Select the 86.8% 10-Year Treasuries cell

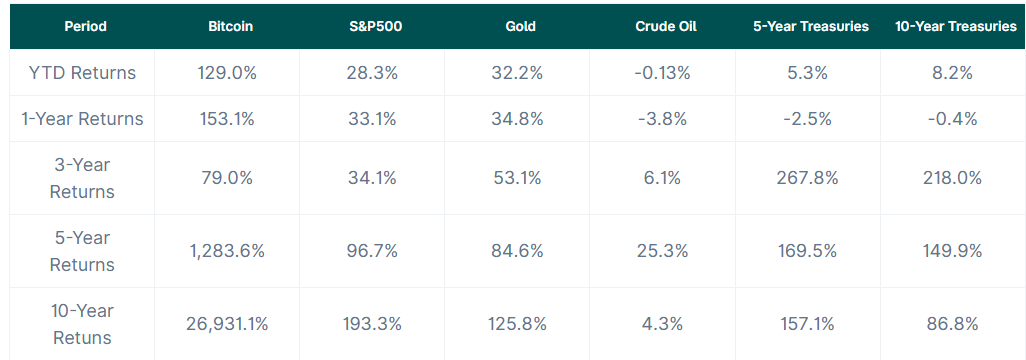(x=953, y=324)
